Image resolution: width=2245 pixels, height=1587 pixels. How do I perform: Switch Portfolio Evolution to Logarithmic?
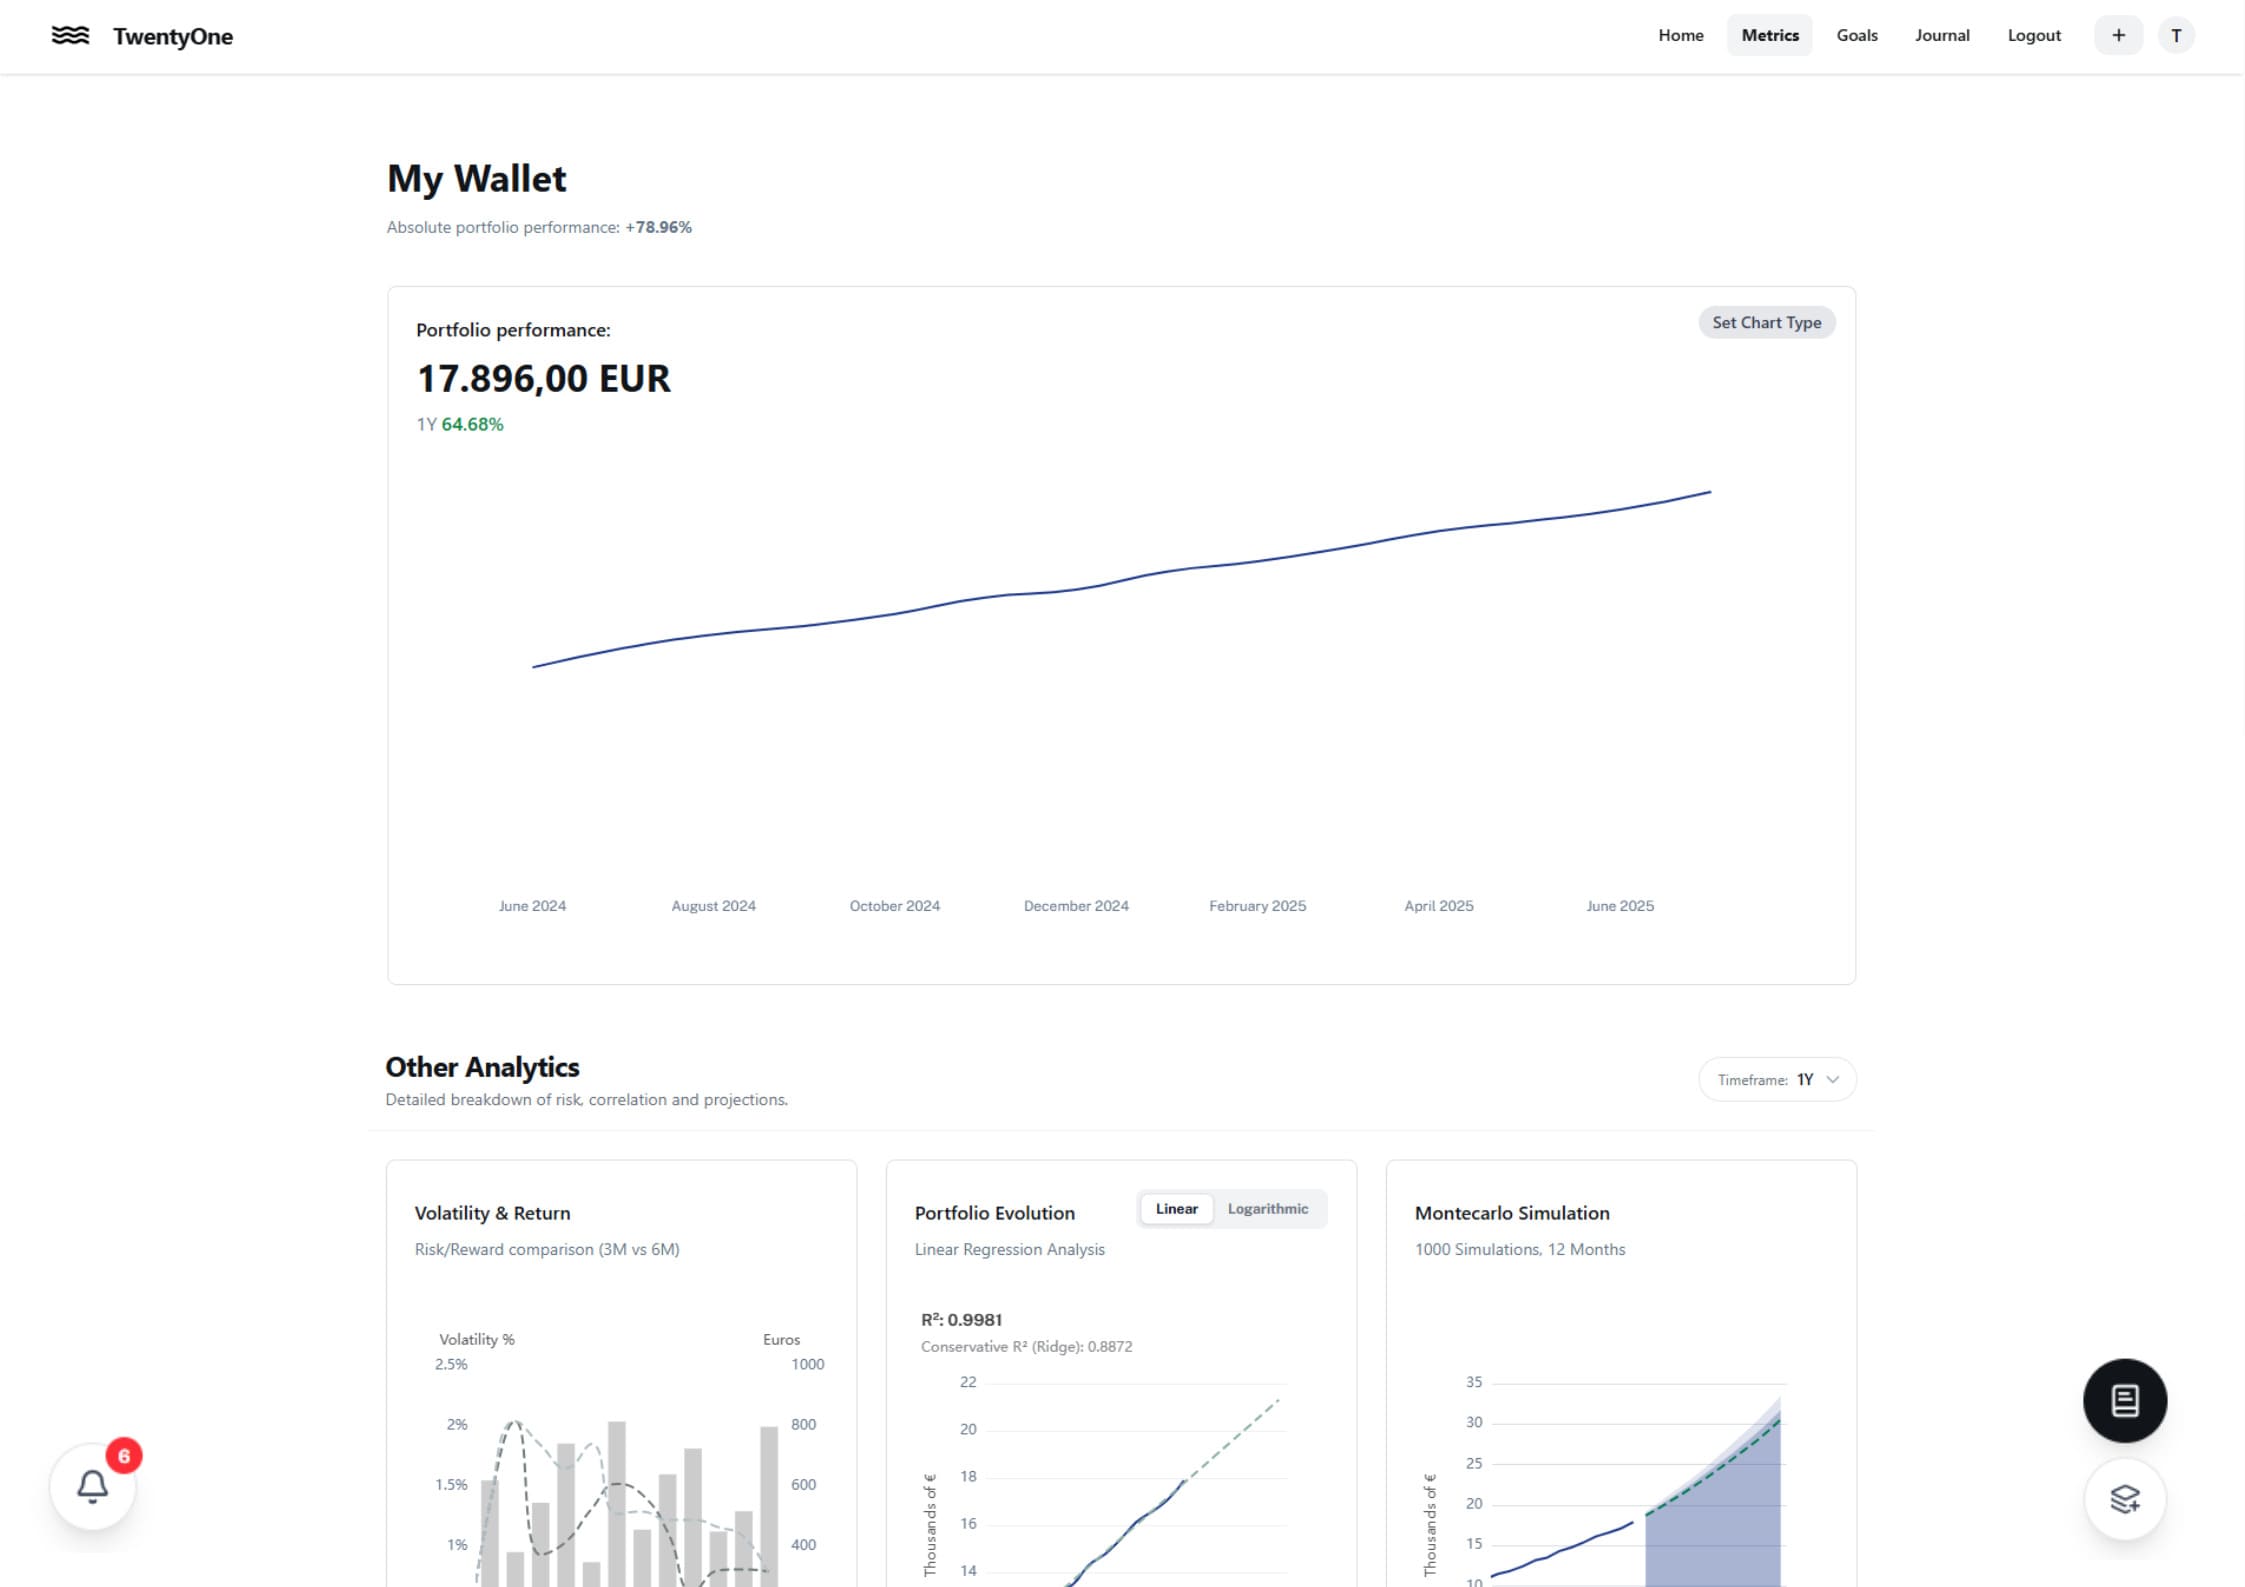[x=1267, y=1209]
